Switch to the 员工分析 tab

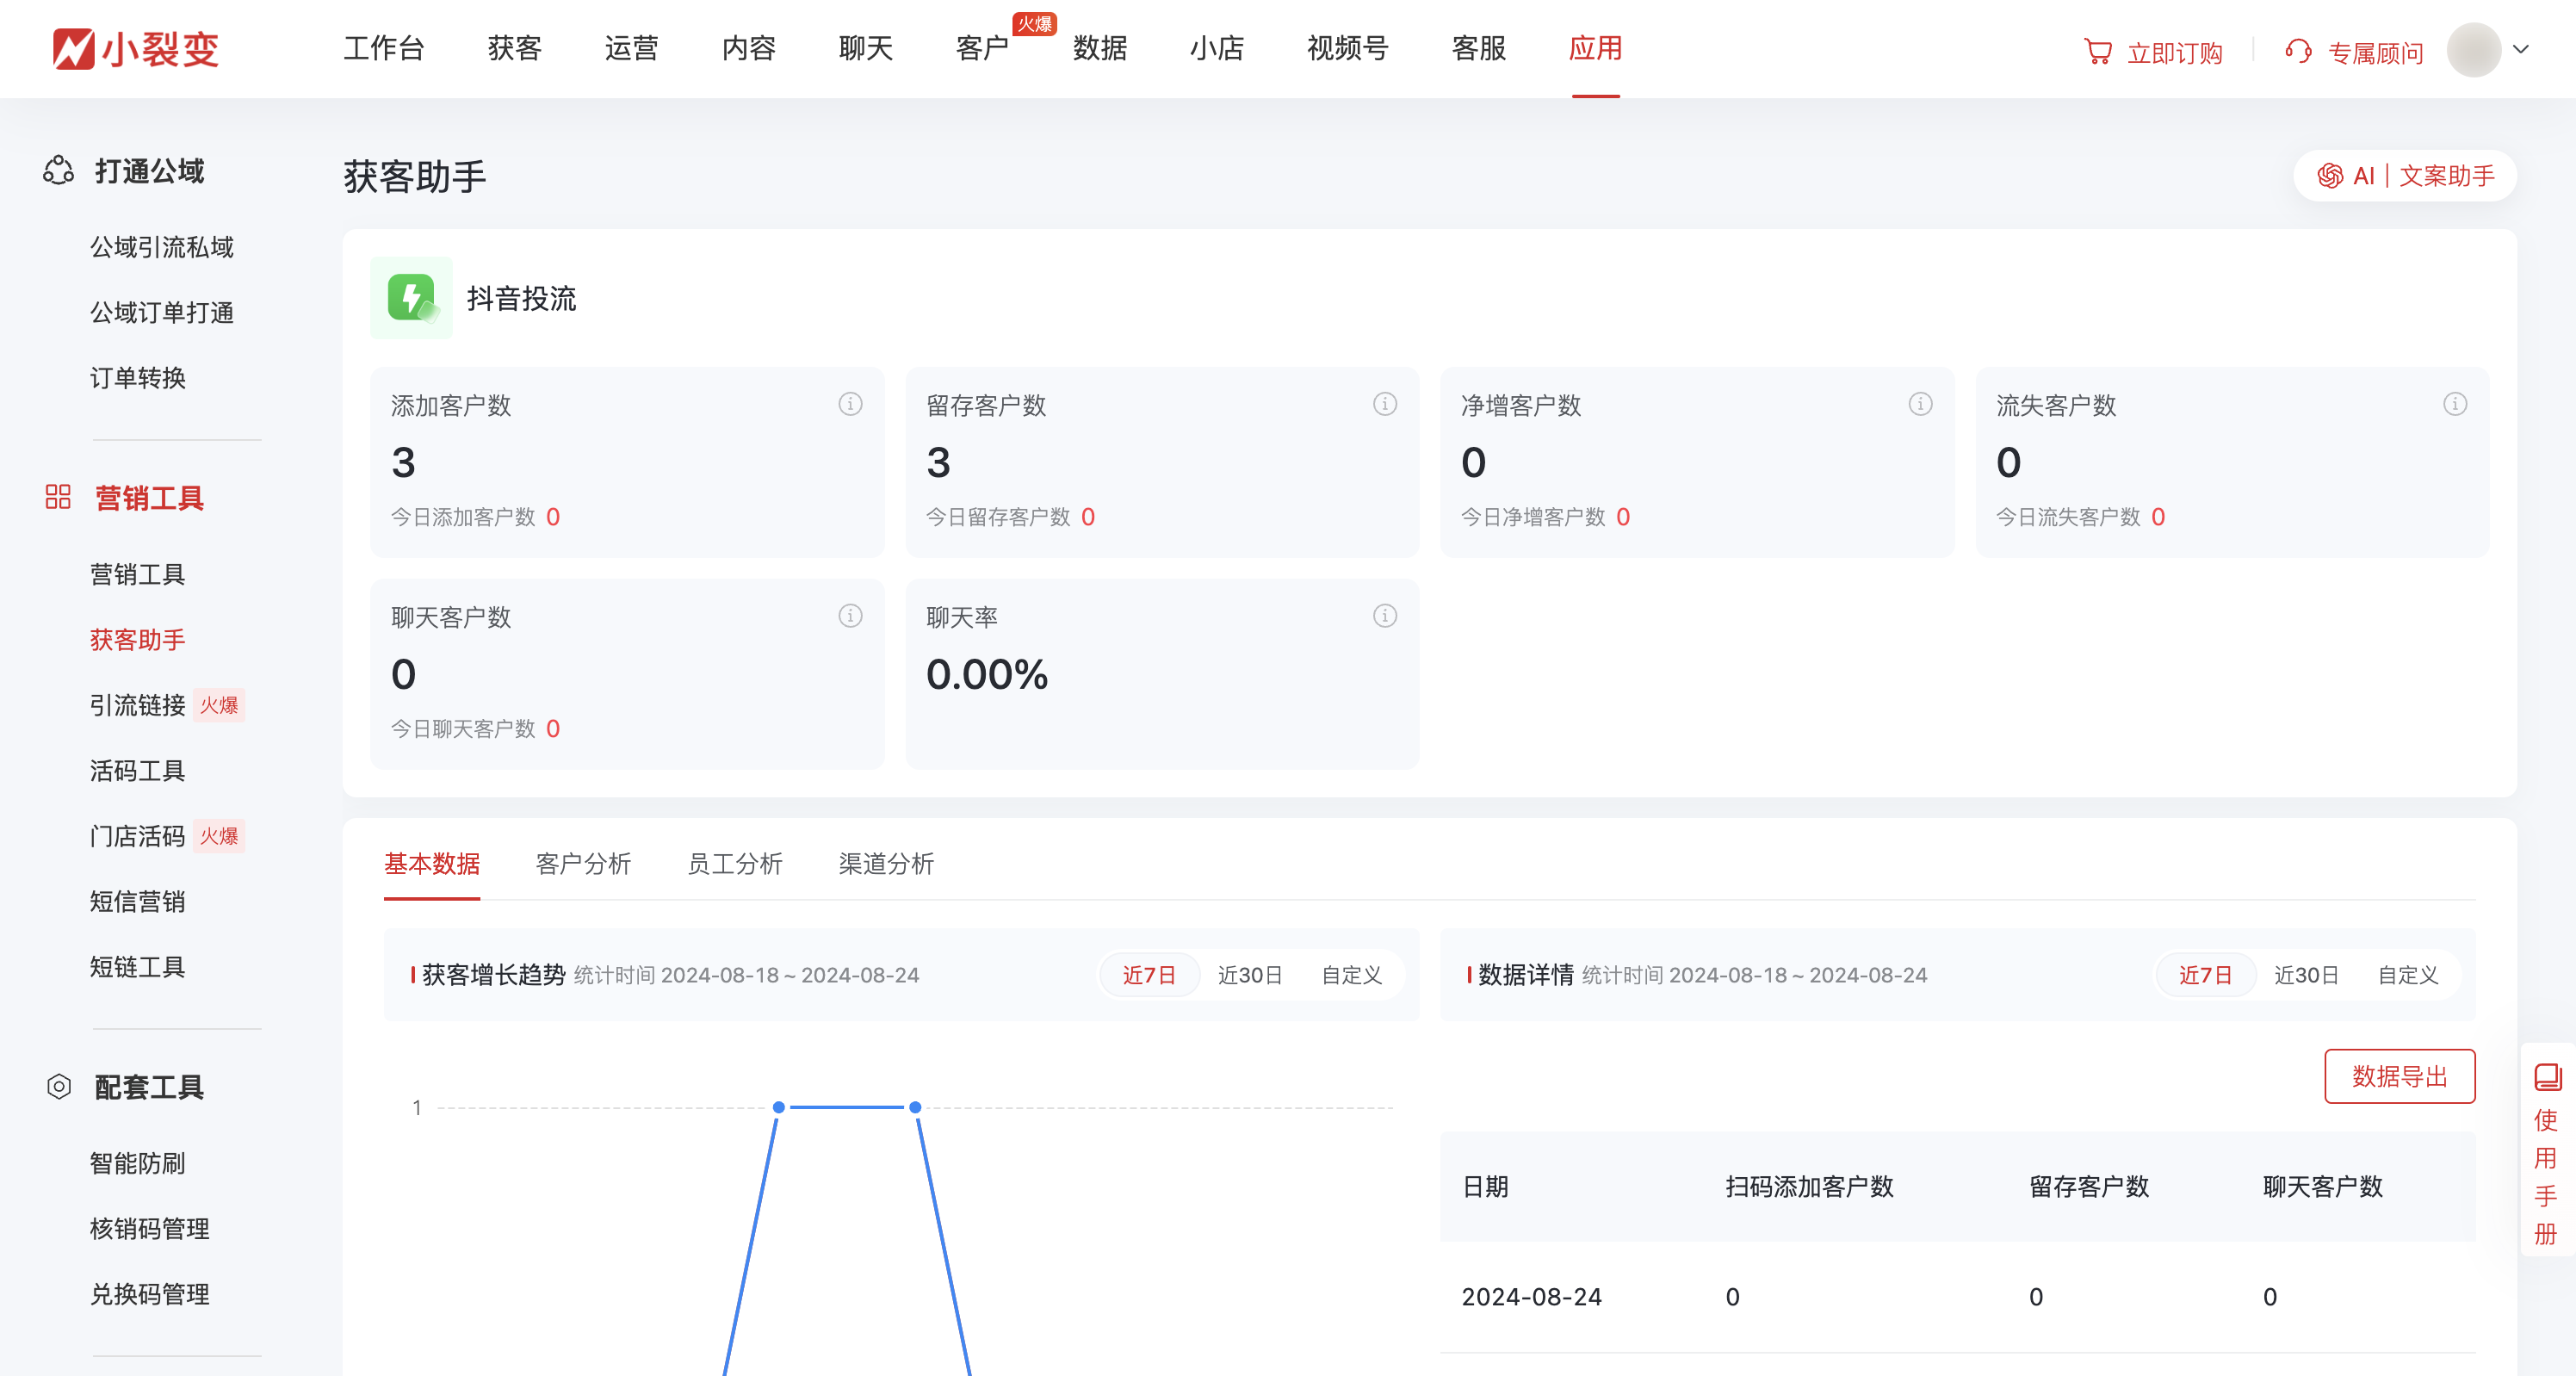[x=734, y=863]
